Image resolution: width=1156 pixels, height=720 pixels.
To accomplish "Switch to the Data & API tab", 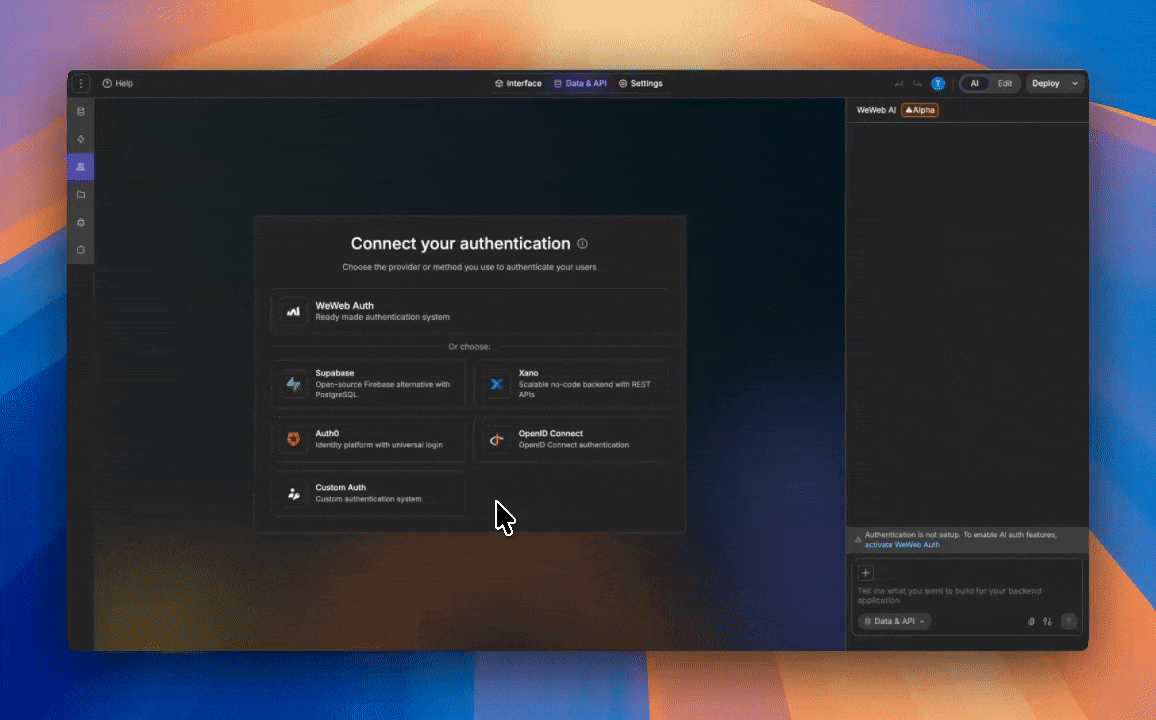I will pyautogui.click(x=580, y=83).
